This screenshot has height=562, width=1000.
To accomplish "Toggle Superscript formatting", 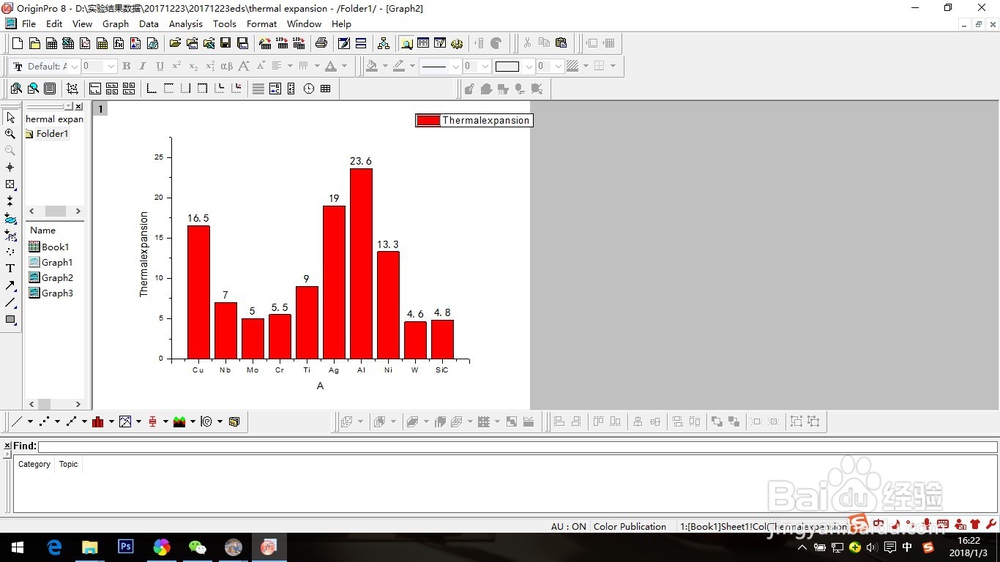I will pos(177,66).
